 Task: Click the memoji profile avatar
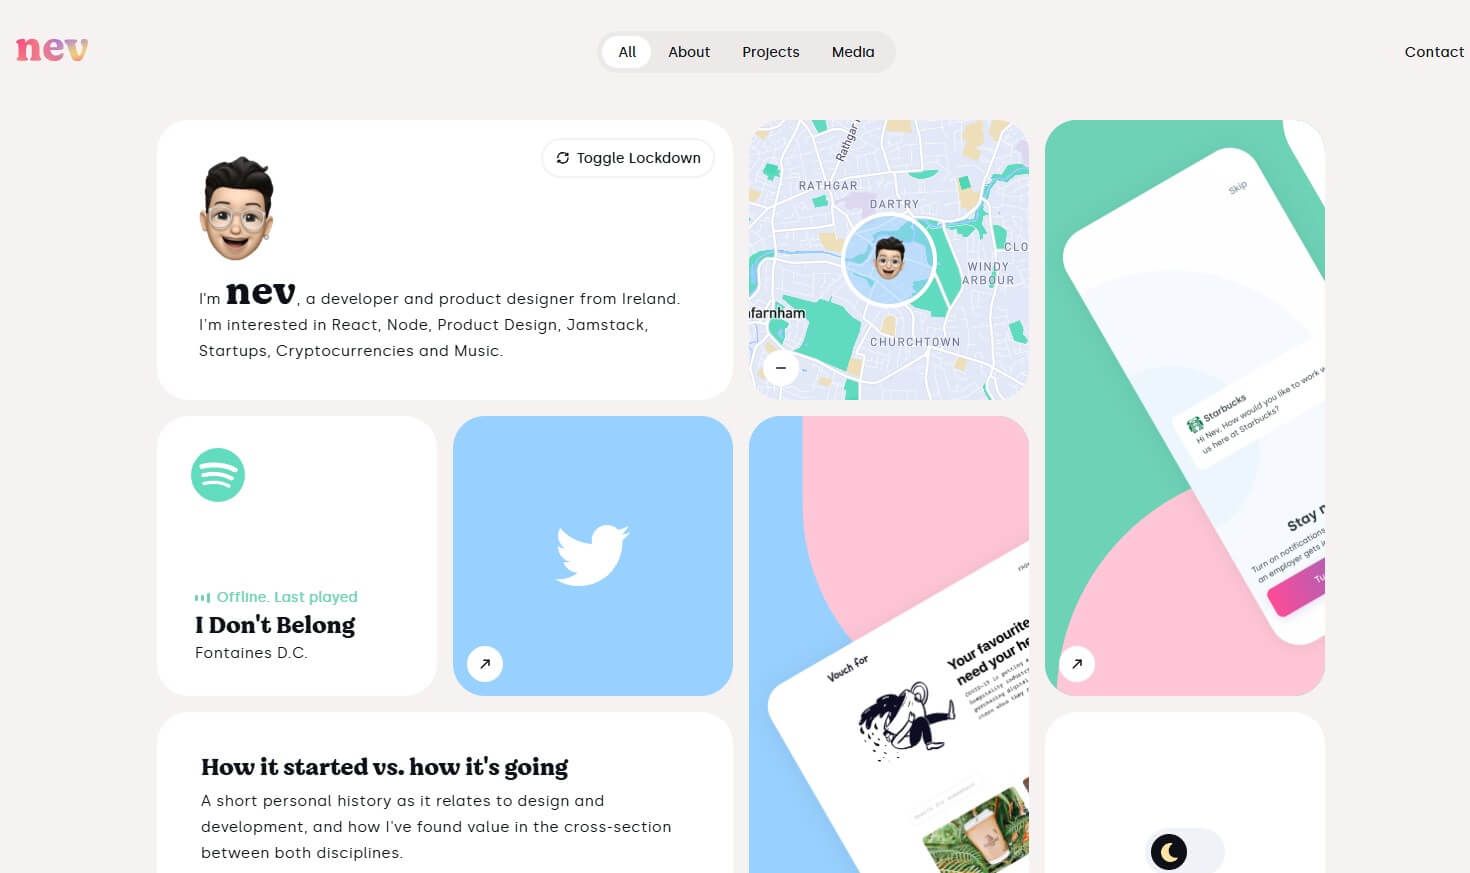click(237, 208)
